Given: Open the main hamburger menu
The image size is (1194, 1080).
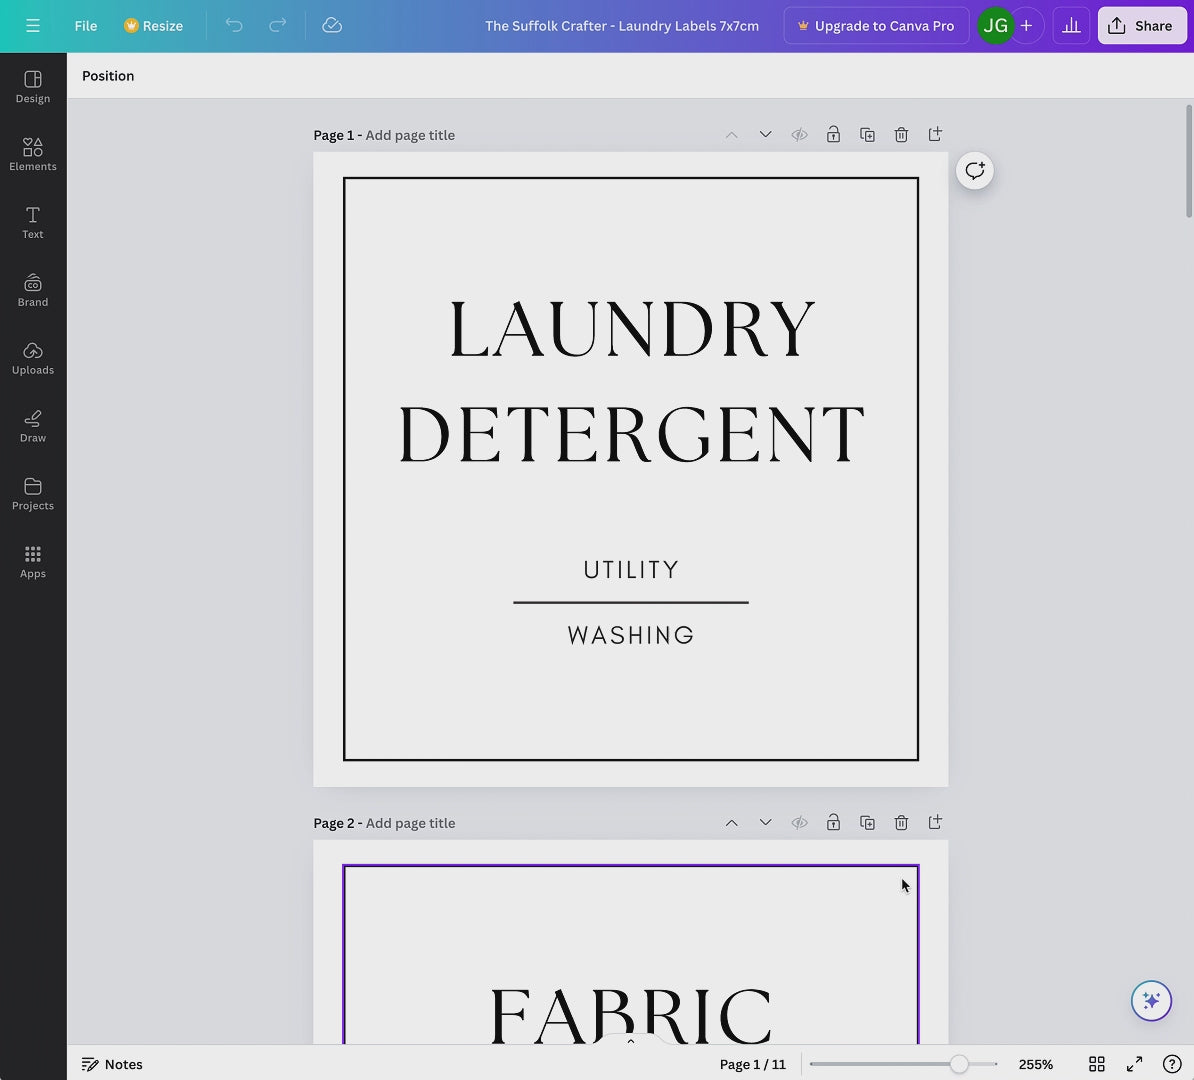Looking at the screenshot, I should point(33,26).
